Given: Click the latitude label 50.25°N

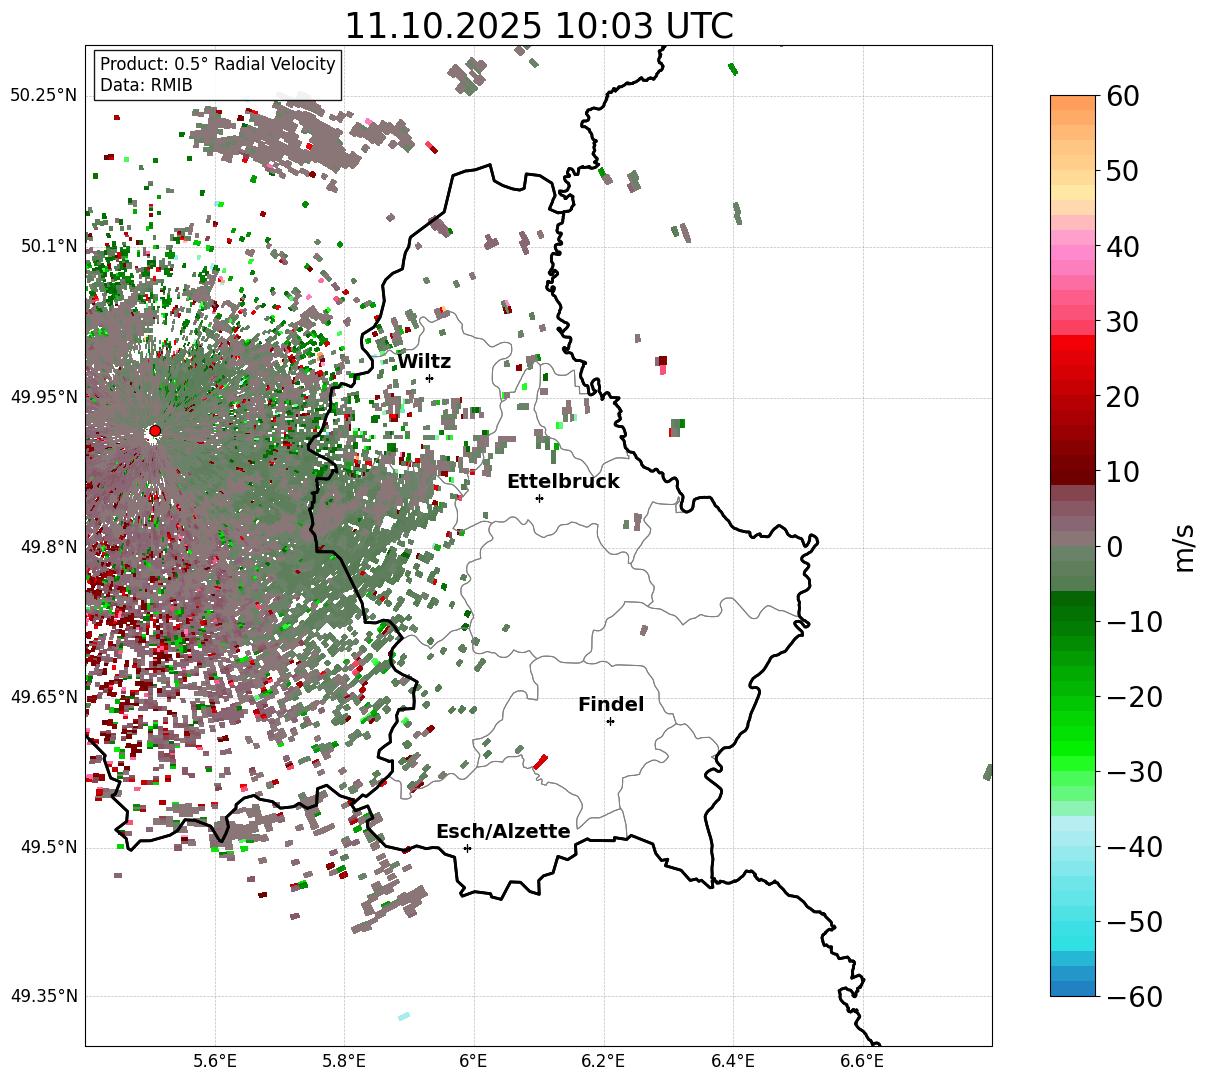Looking at the screenshot, I should click(43, 95).
